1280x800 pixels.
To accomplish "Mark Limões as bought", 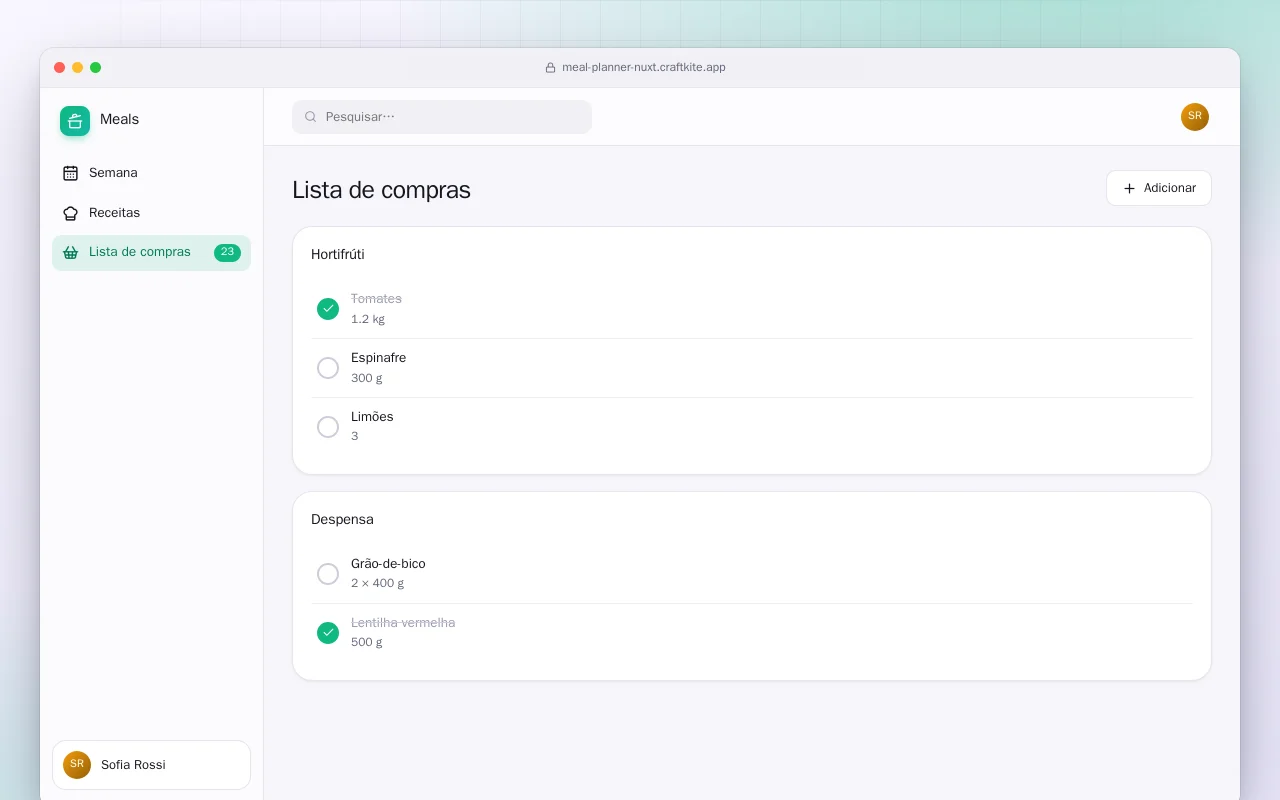I will pos(328,427).
